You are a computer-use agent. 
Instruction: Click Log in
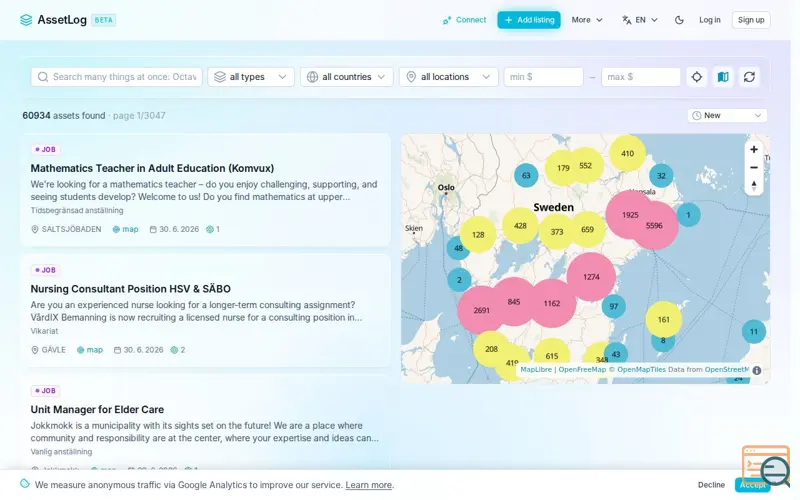710,20
